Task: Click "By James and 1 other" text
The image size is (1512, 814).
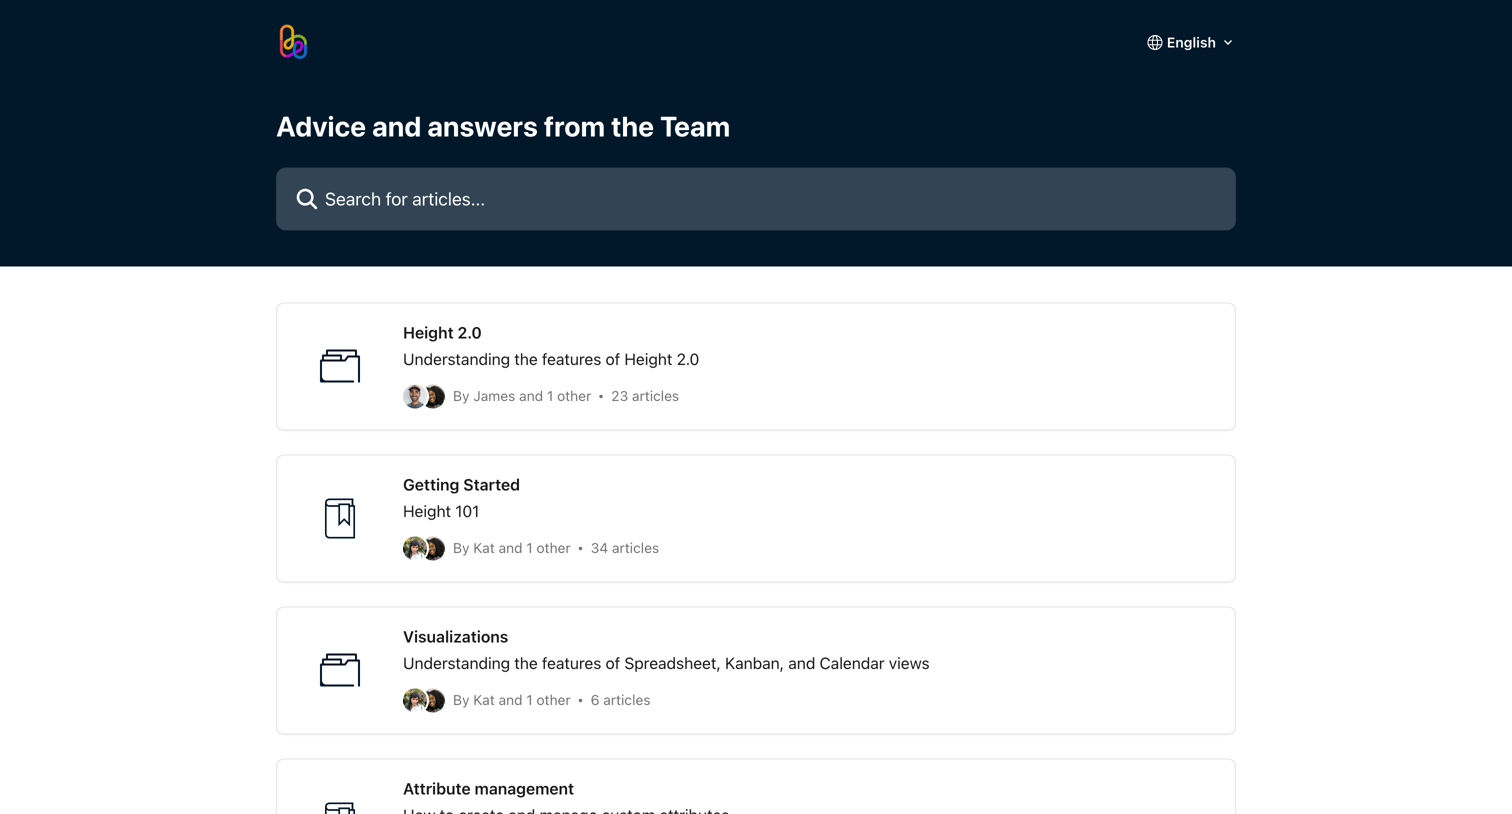Action: pos(522,396)
